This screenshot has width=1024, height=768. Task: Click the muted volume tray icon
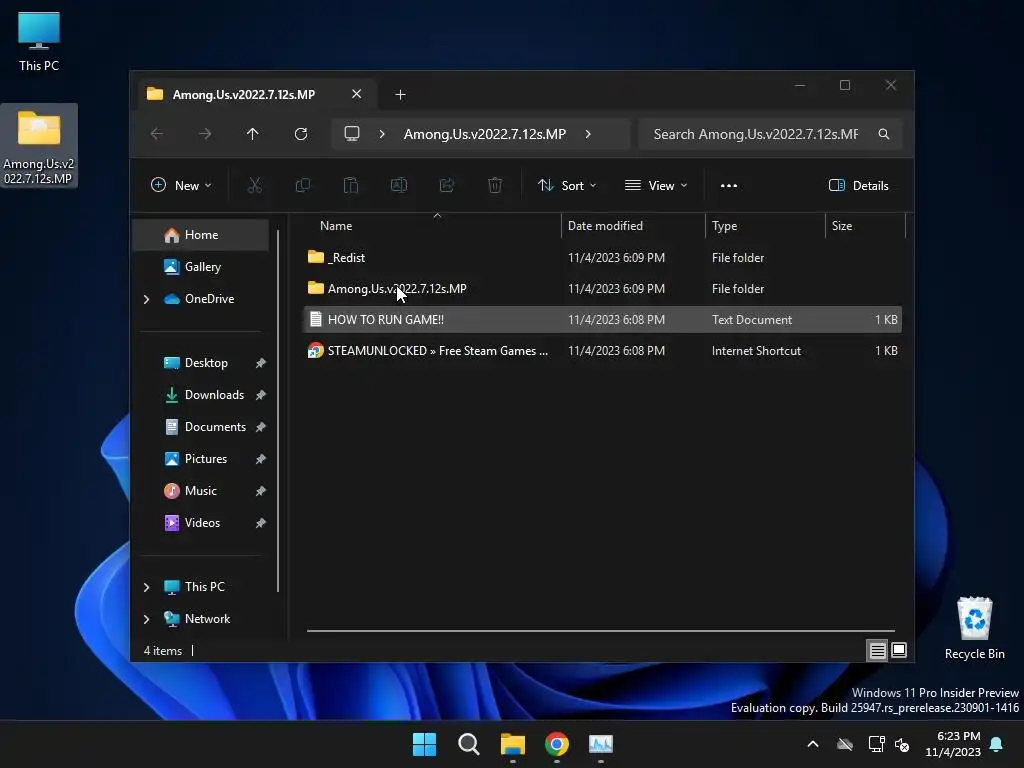point(903,744)
